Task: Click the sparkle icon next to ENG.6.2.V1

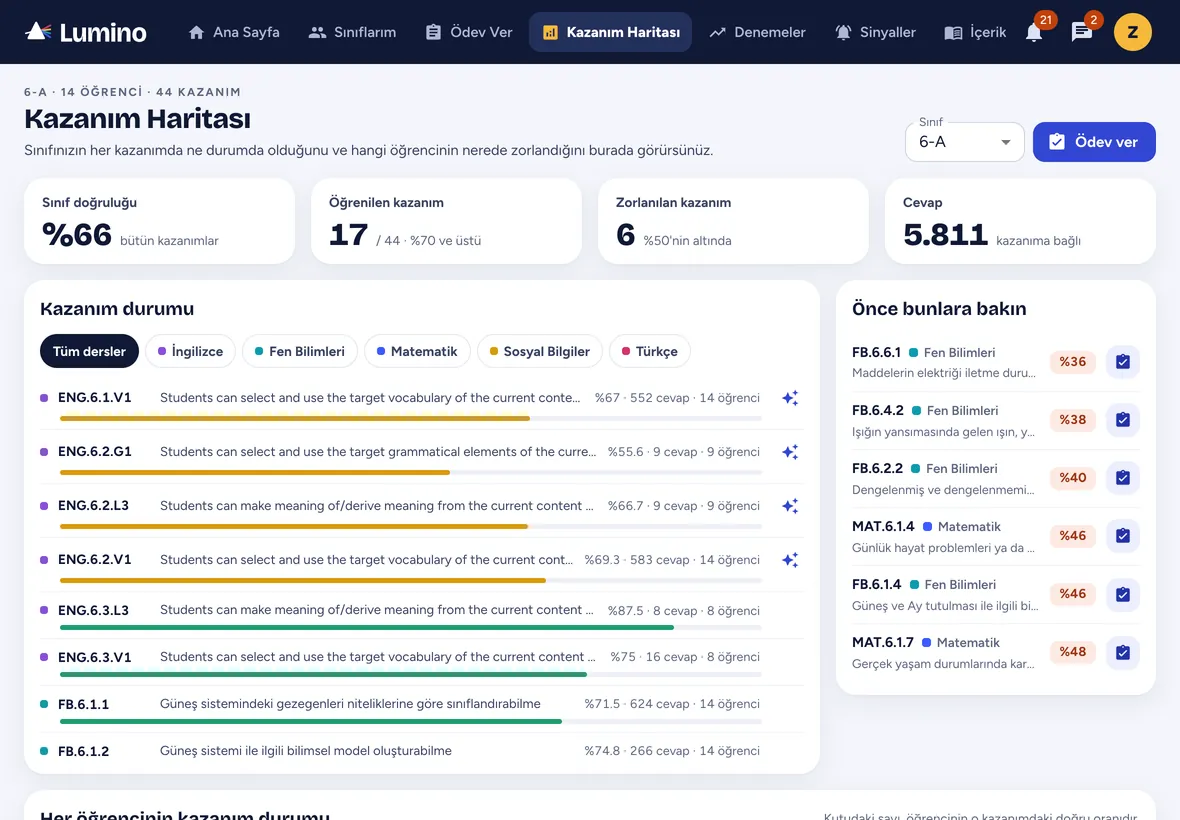Action: pos(789,560)
